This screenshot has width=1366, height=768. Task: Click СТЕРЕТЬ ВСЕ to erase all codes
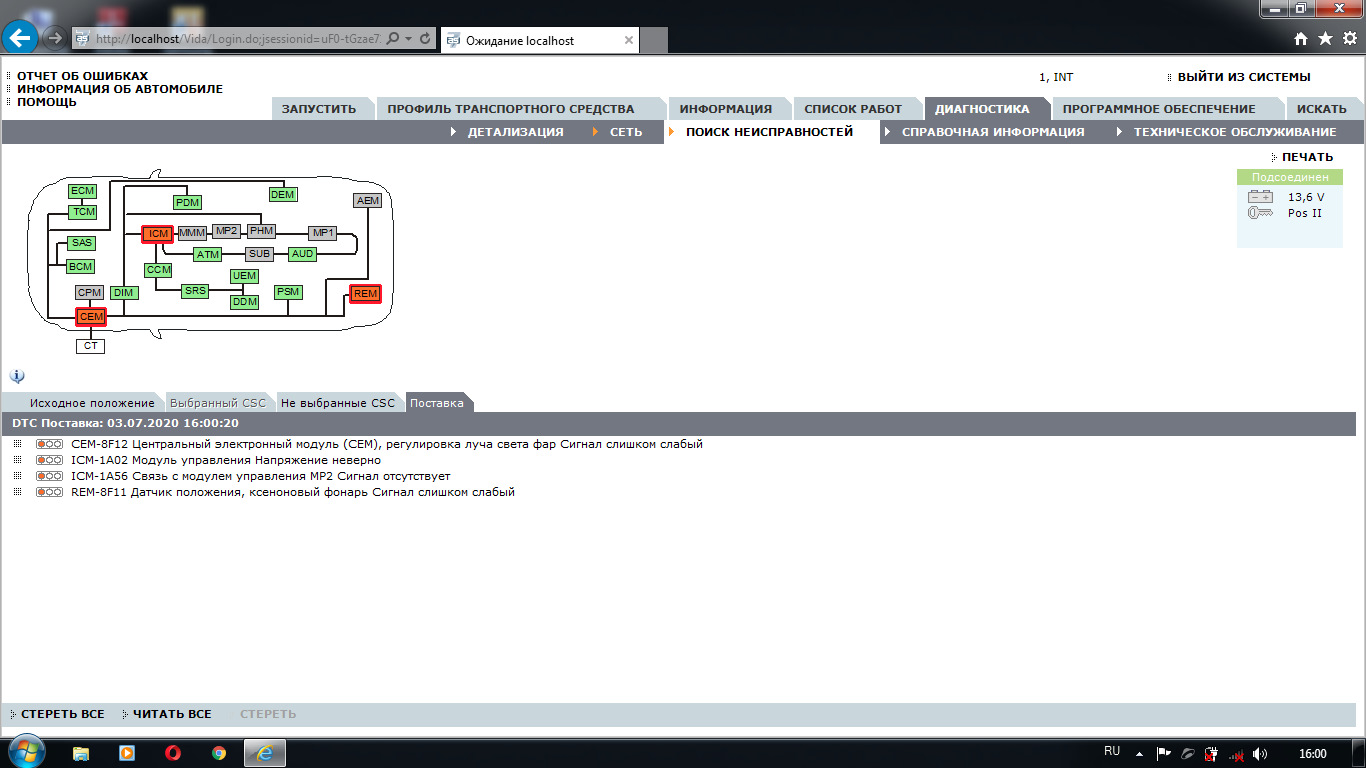pos(63,714)
